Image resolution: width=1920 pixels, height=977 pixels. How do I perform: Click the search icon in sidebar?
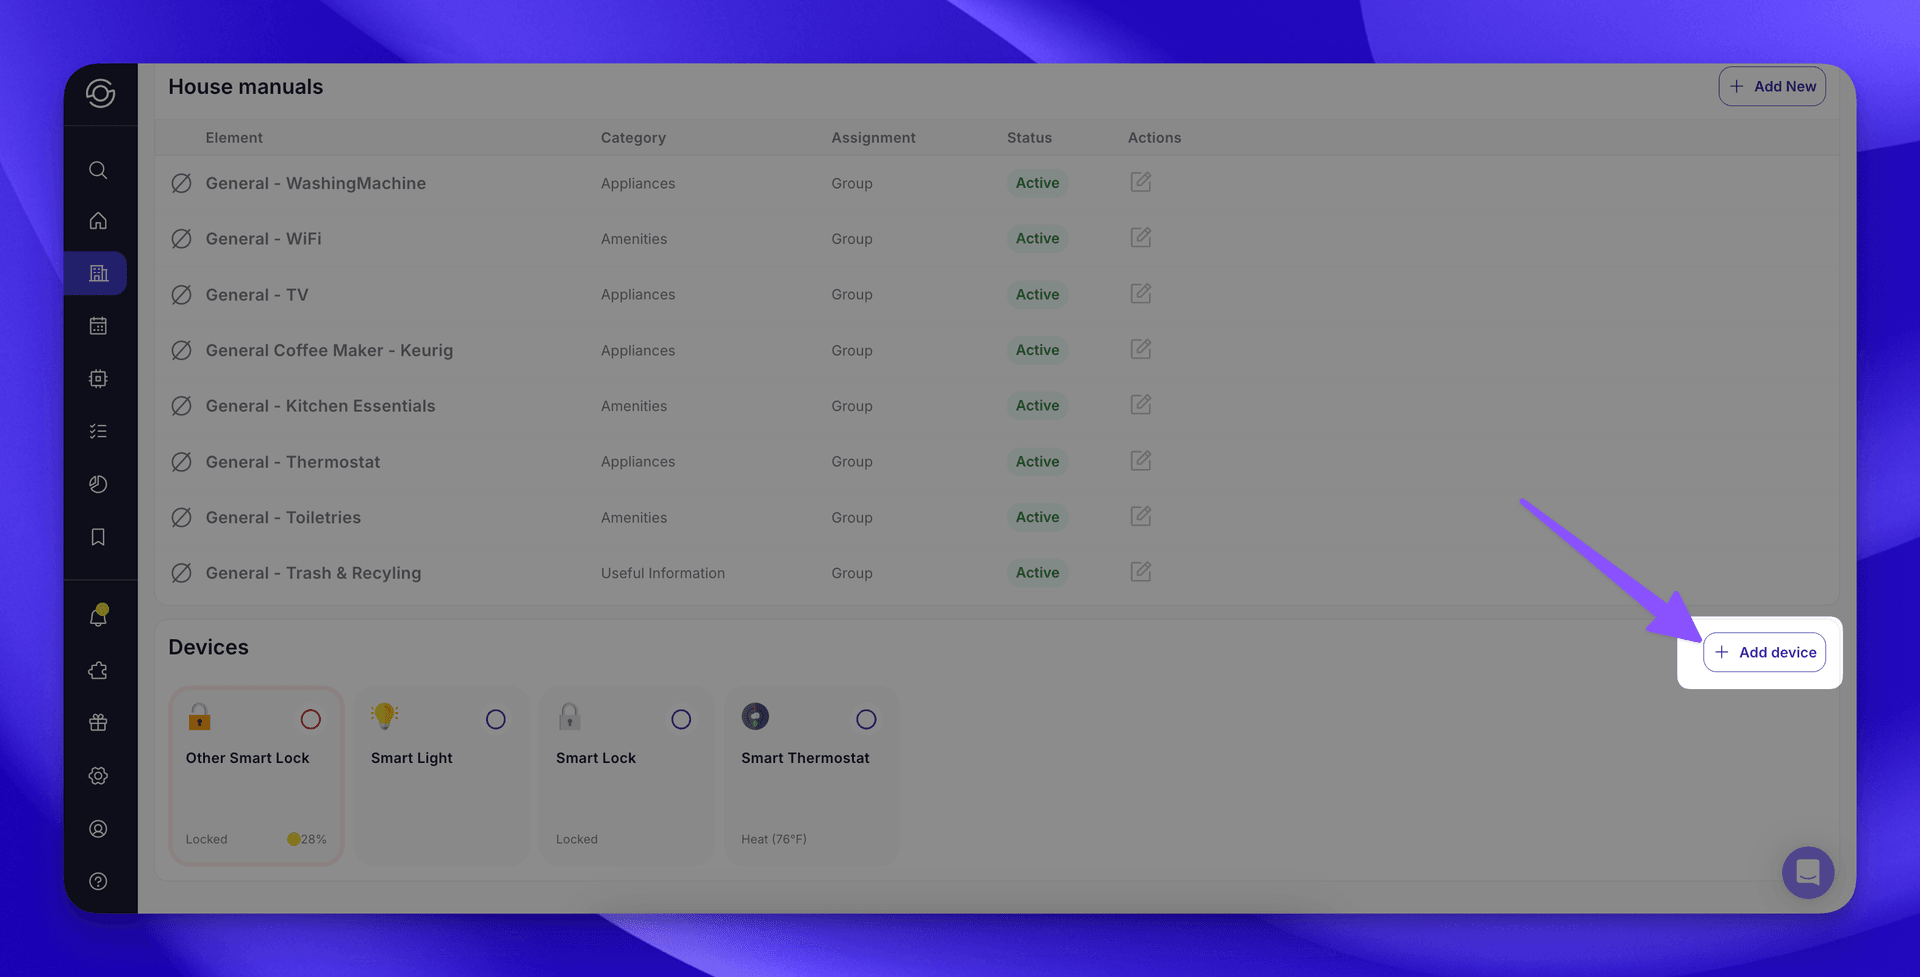coord(98,170)
